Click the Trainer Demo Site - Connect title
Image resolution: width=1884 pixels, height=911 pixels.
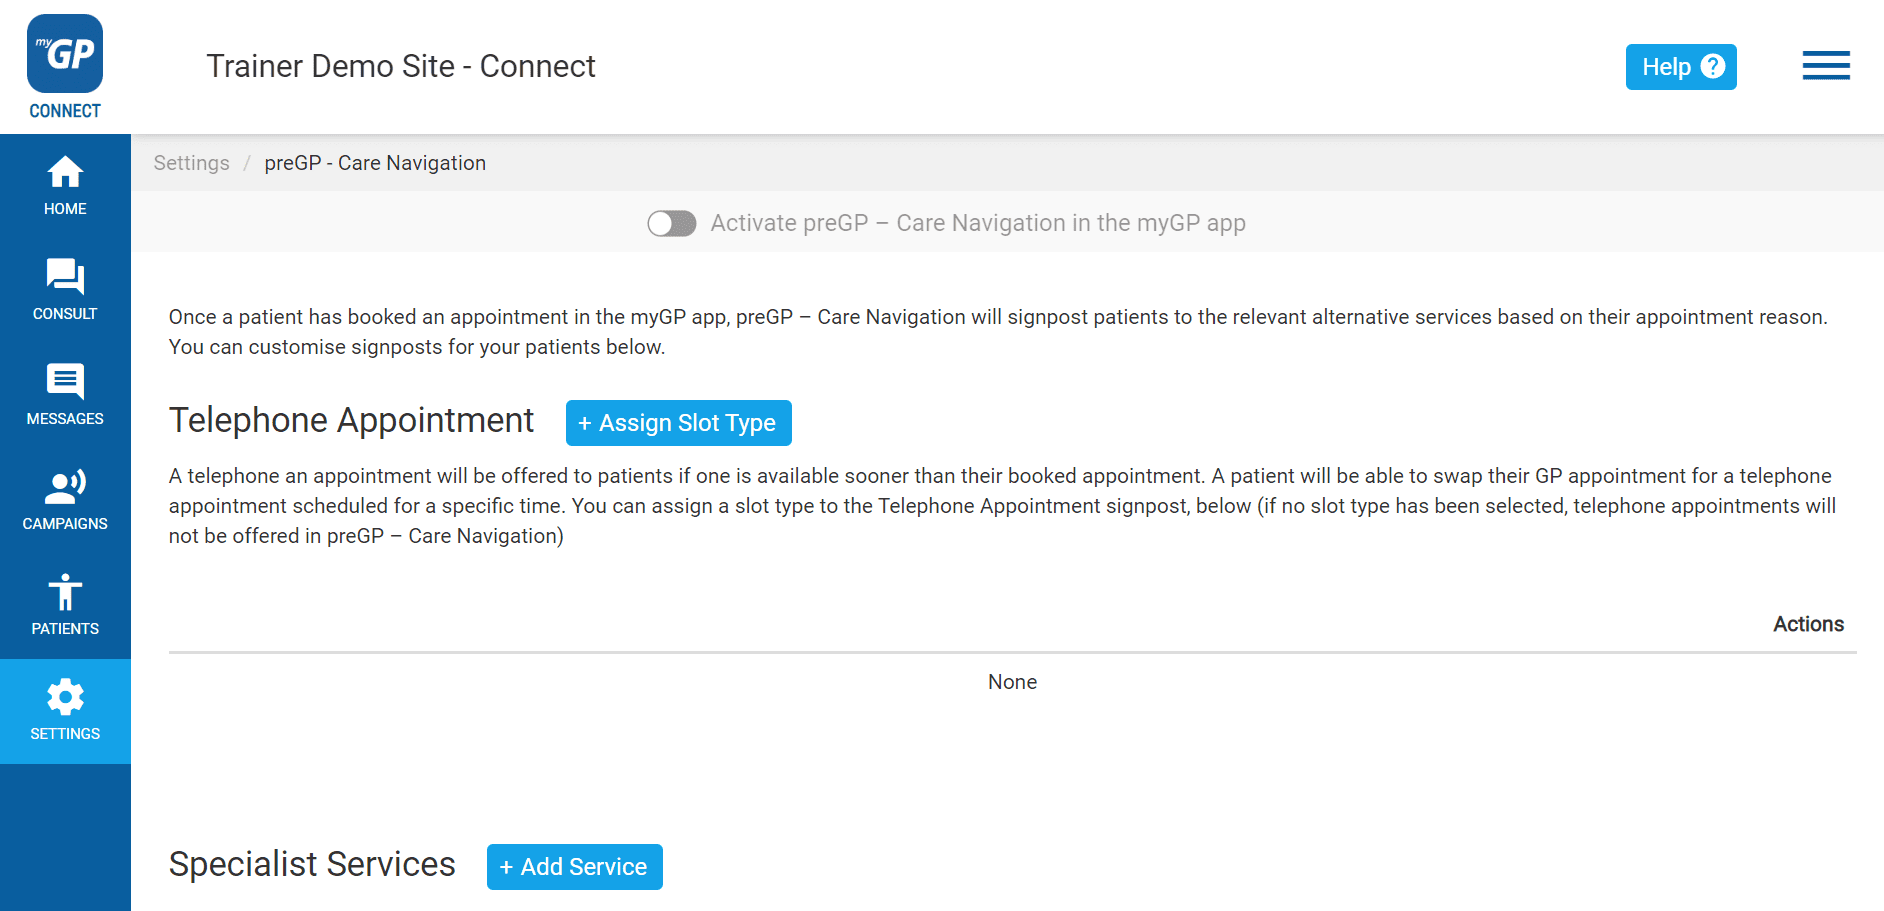[401, 66]
